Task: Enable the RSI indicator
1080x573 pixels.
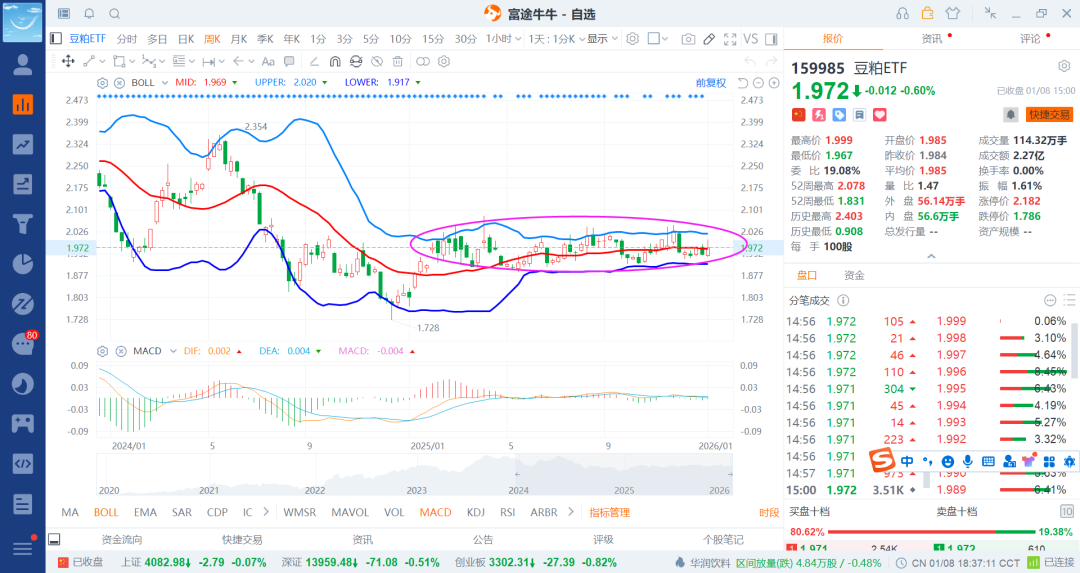Action: 508,512
